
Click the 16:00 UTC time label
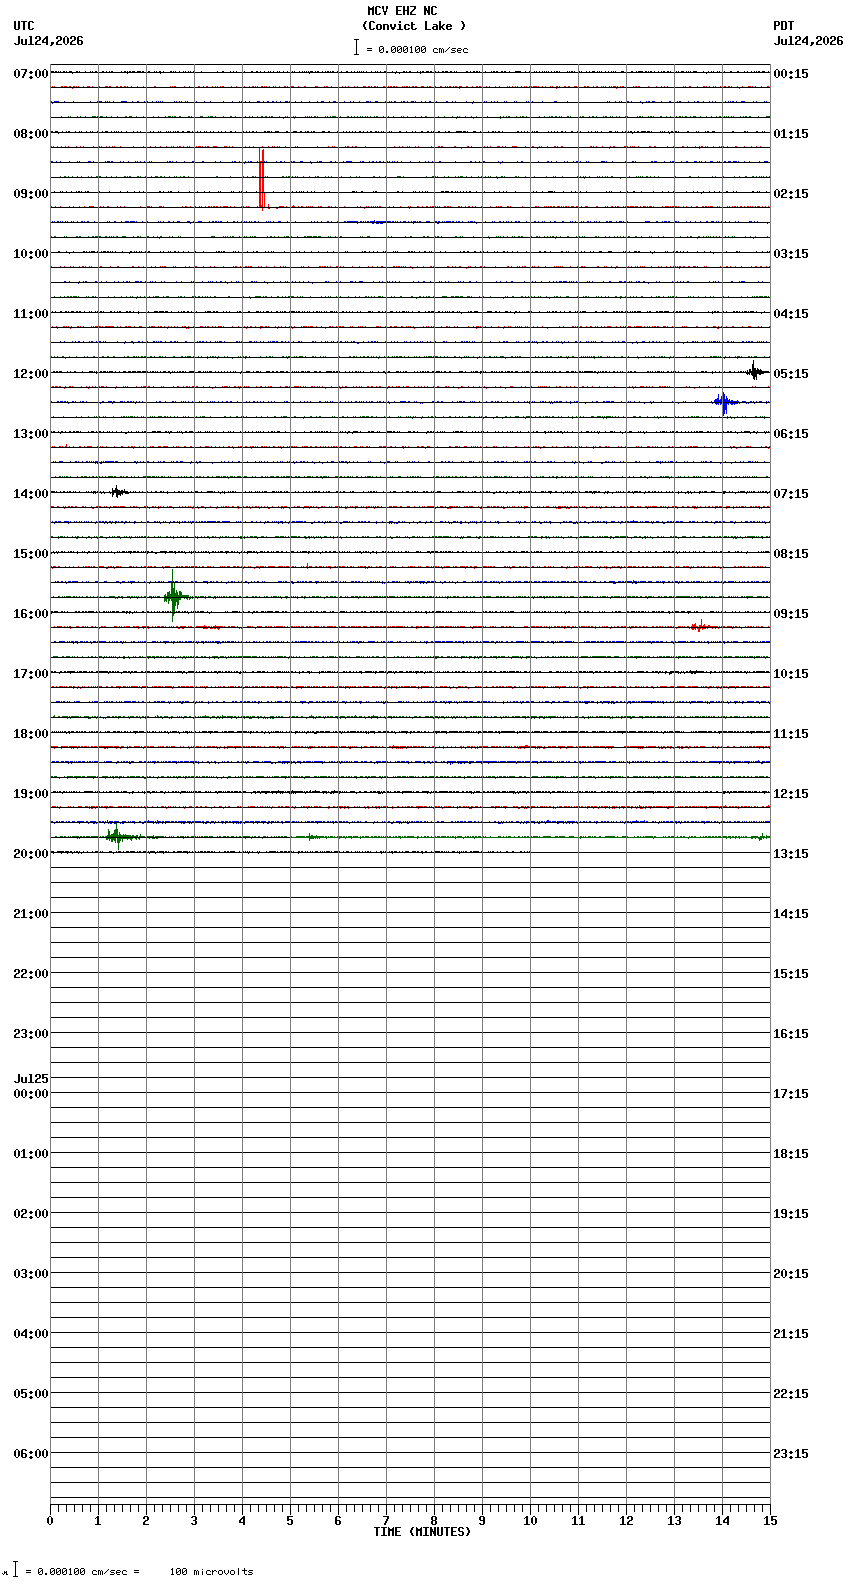pos(31,614)
